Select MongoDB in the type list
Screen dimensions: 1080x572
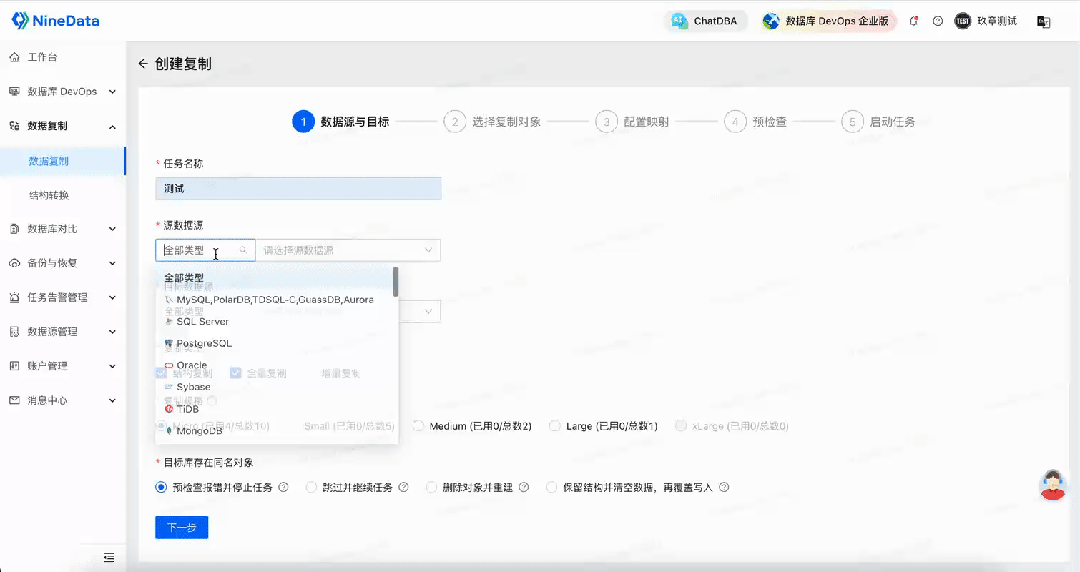pyautogui.click(x=274, y=431)
